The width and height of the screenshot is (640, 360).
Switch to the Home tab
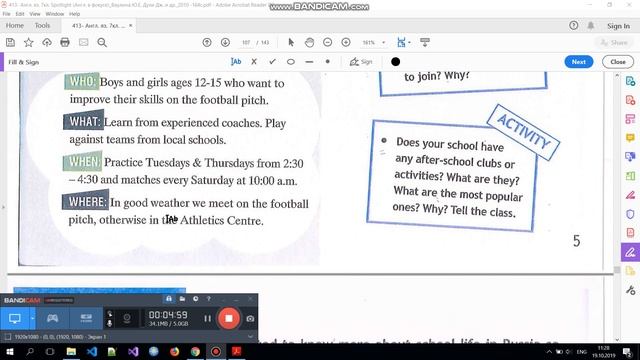click(15, 25)
